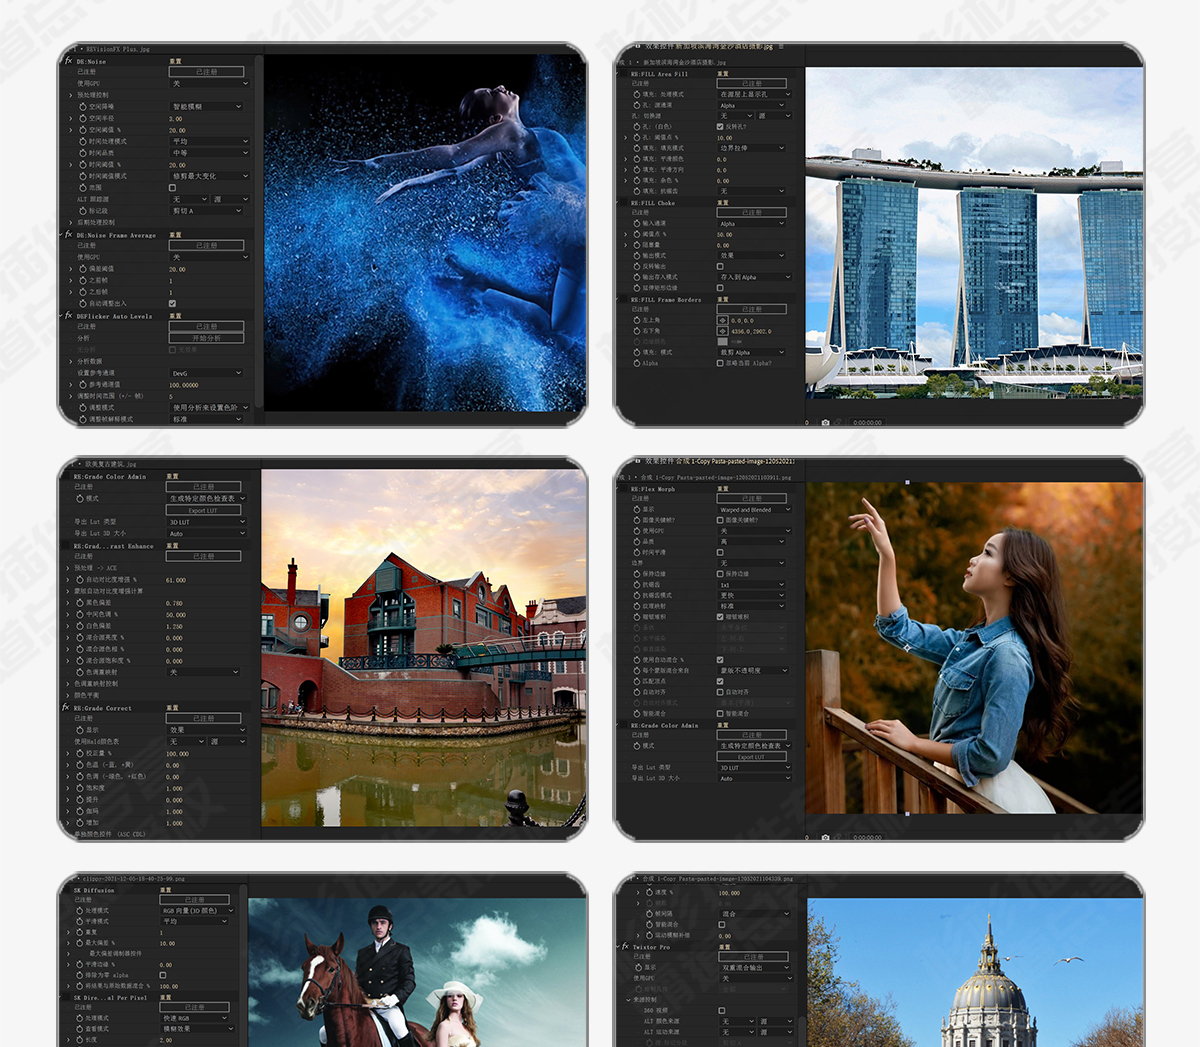Click the stopwatch beside 空间阈值 %
This screenshot has height=1047, width=1200.
(x=83, y=130)
